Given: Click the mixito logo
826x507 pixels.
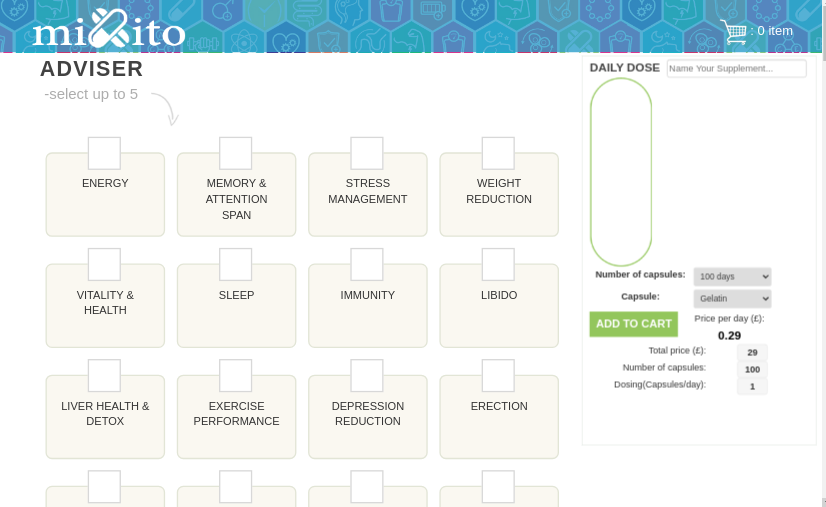Looking at the screenshot, I should [108, 30].
